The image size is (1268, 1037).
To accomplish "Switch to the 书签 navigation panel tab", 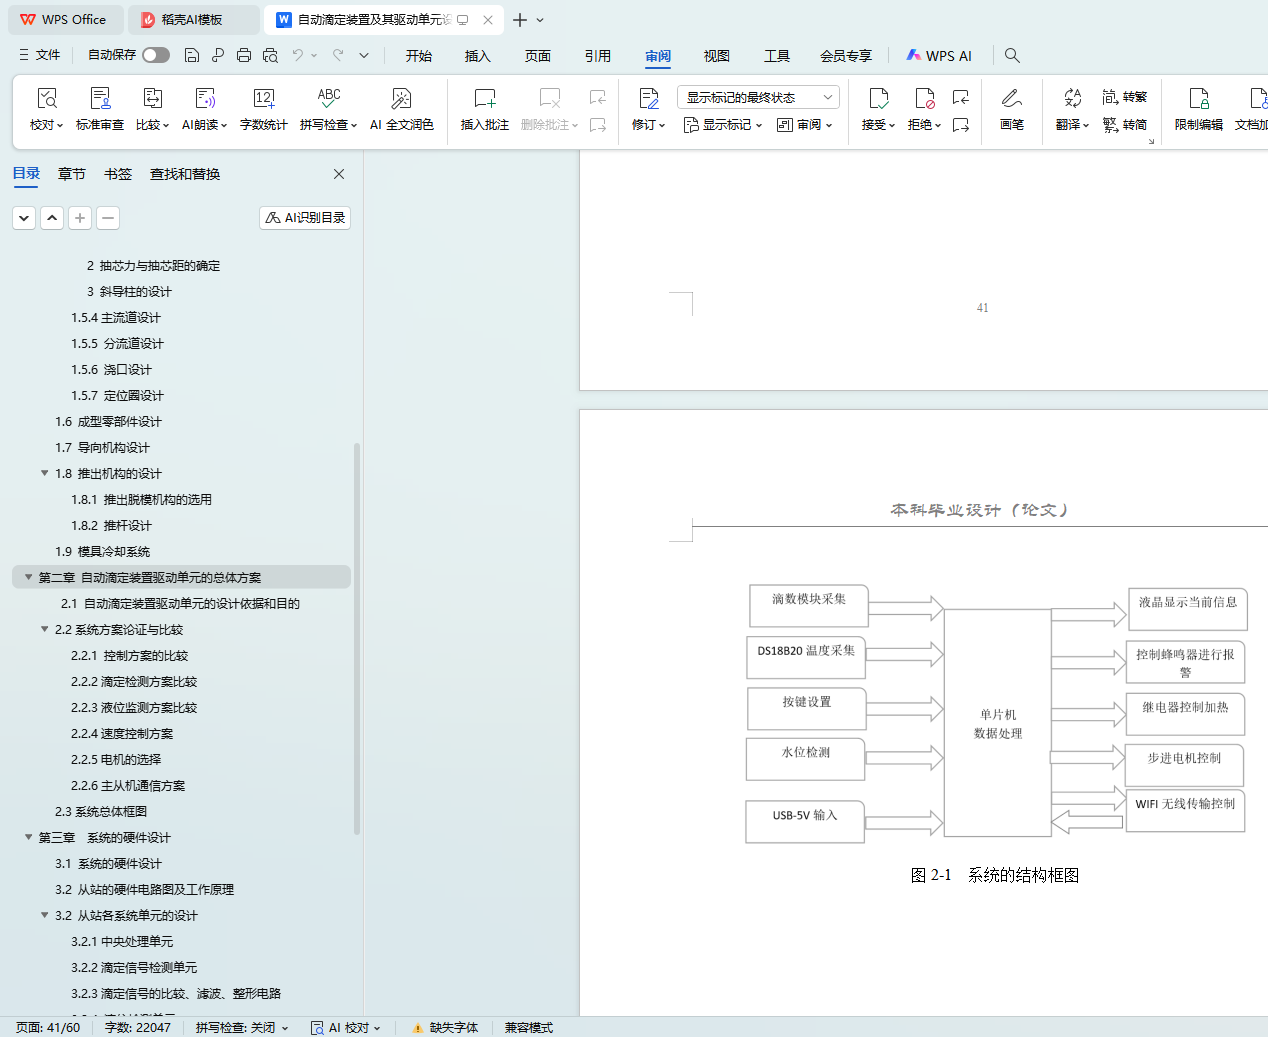I will pos(118,174).
